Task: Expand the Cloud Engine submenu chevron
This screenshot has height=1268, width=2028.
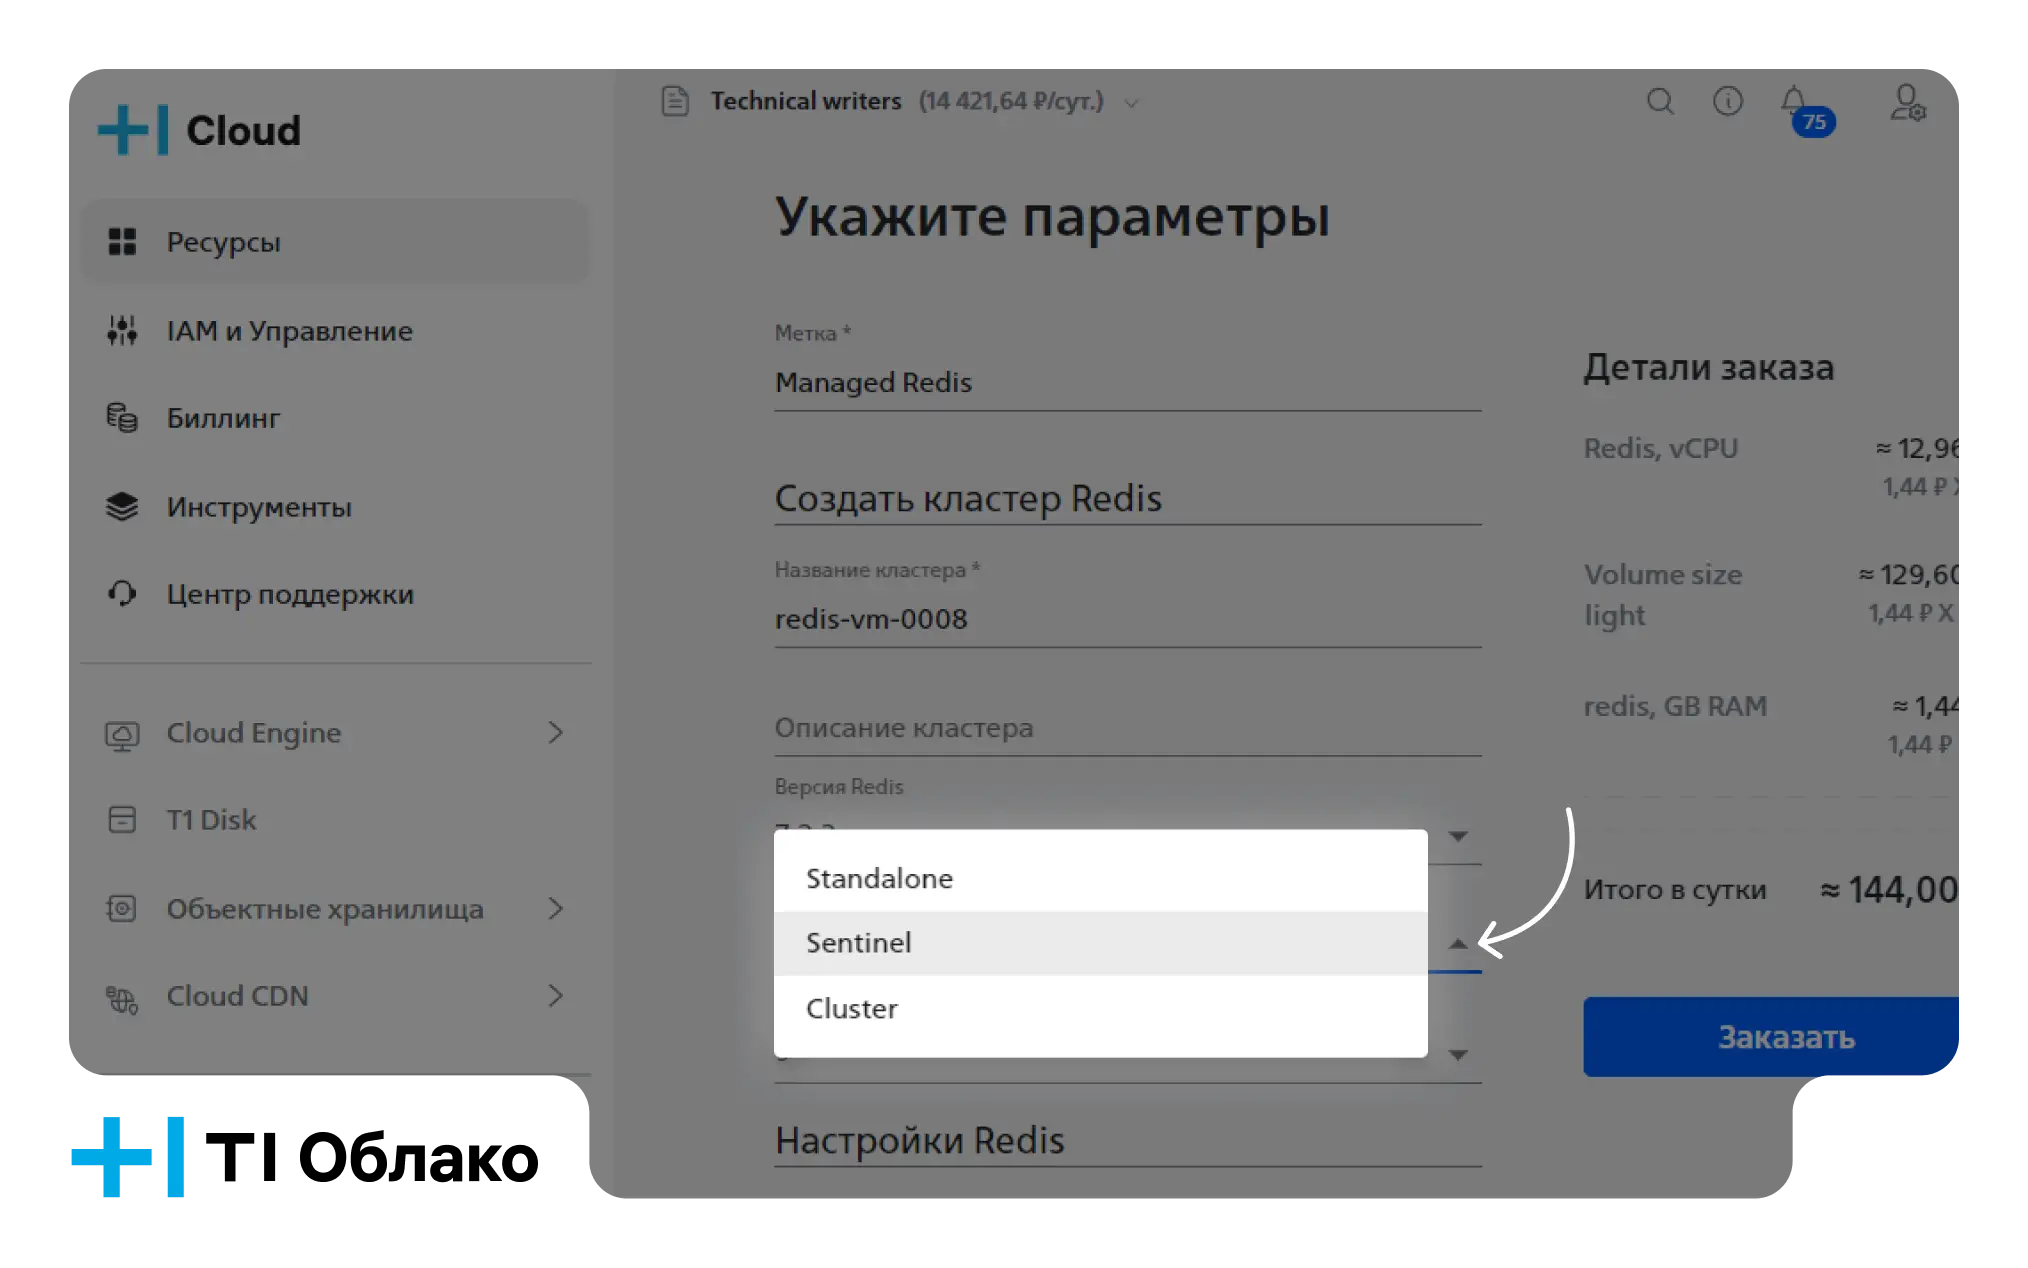Action: [556, 733]
